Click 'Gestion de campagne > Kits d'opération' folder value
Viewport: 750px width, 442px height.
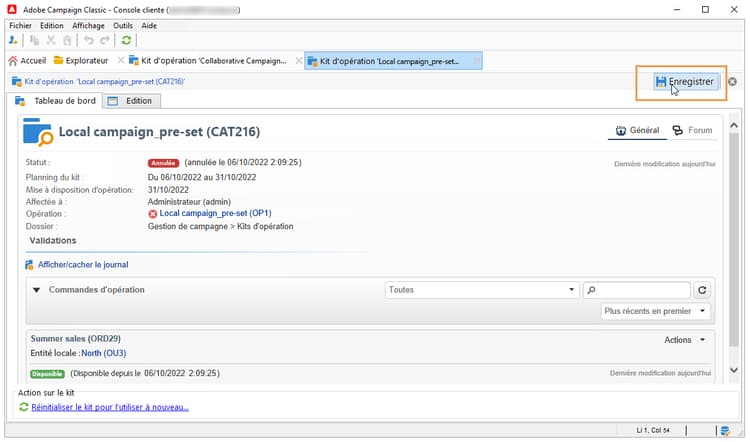click(221, 226)
